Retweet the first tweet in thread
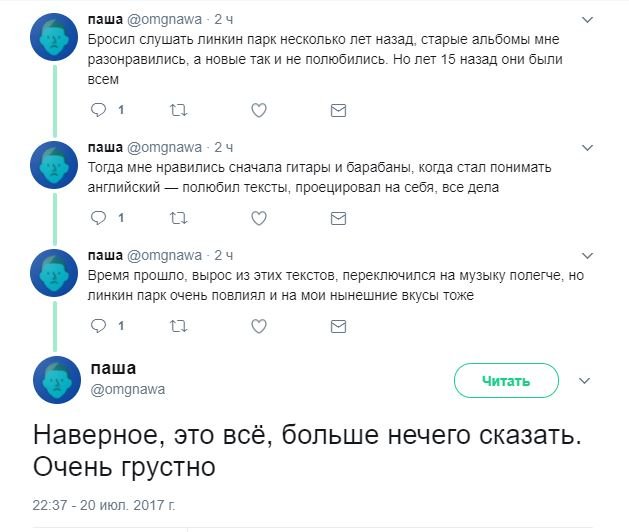Image resolution: width=629 pixels, height=532 pixels. point(179,110)
